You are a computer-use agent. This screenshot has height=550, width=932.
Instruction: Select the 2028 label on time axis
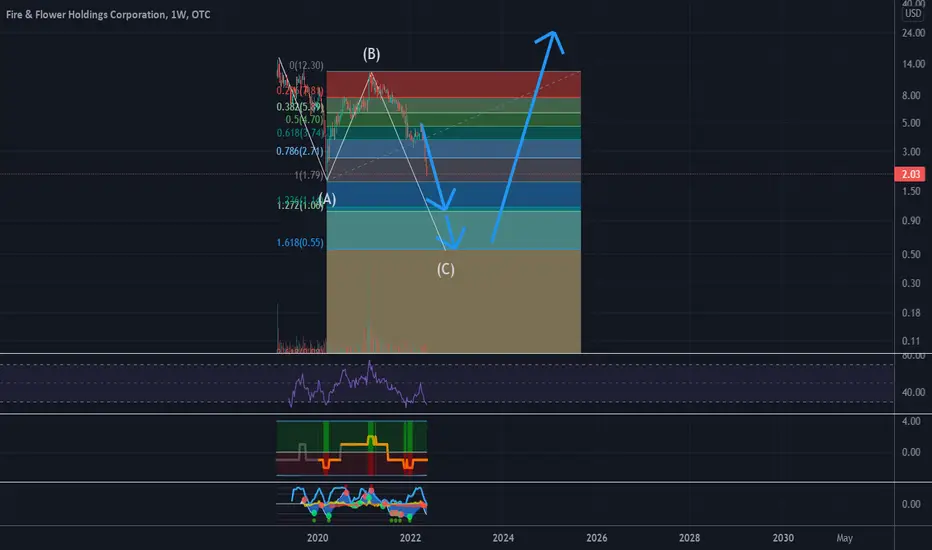coord(689,538)
